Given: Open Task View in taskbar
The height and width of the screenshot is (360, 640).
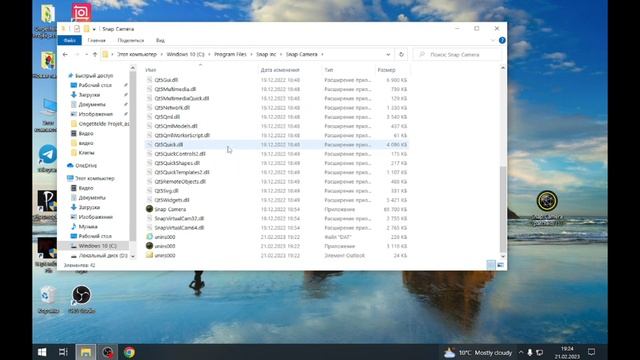Looking at the screenshot, I should click(63, 352).
